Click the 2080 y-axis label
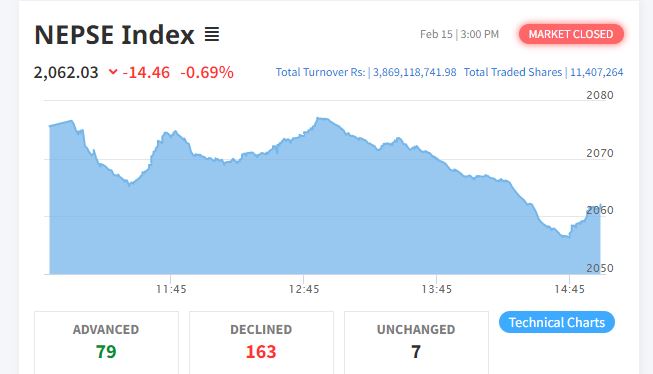This screenshot has height=374, width=653. pos(600,95)
